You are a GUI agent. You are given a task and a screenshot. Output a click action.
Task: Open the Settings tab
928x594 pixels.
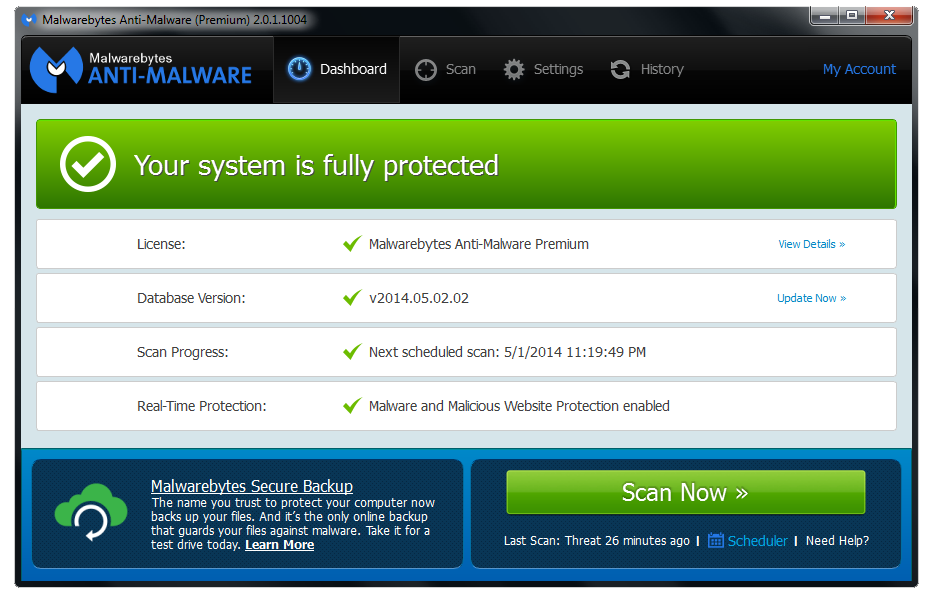[x=543, y=69]
